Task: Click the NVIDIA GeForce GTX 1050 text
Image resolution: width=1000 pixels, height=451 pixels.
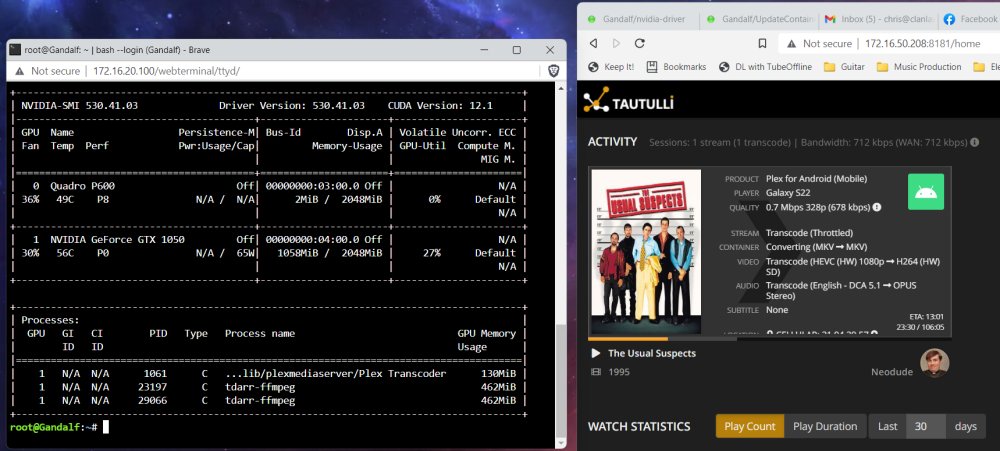Action: click(x=117, y=240)
